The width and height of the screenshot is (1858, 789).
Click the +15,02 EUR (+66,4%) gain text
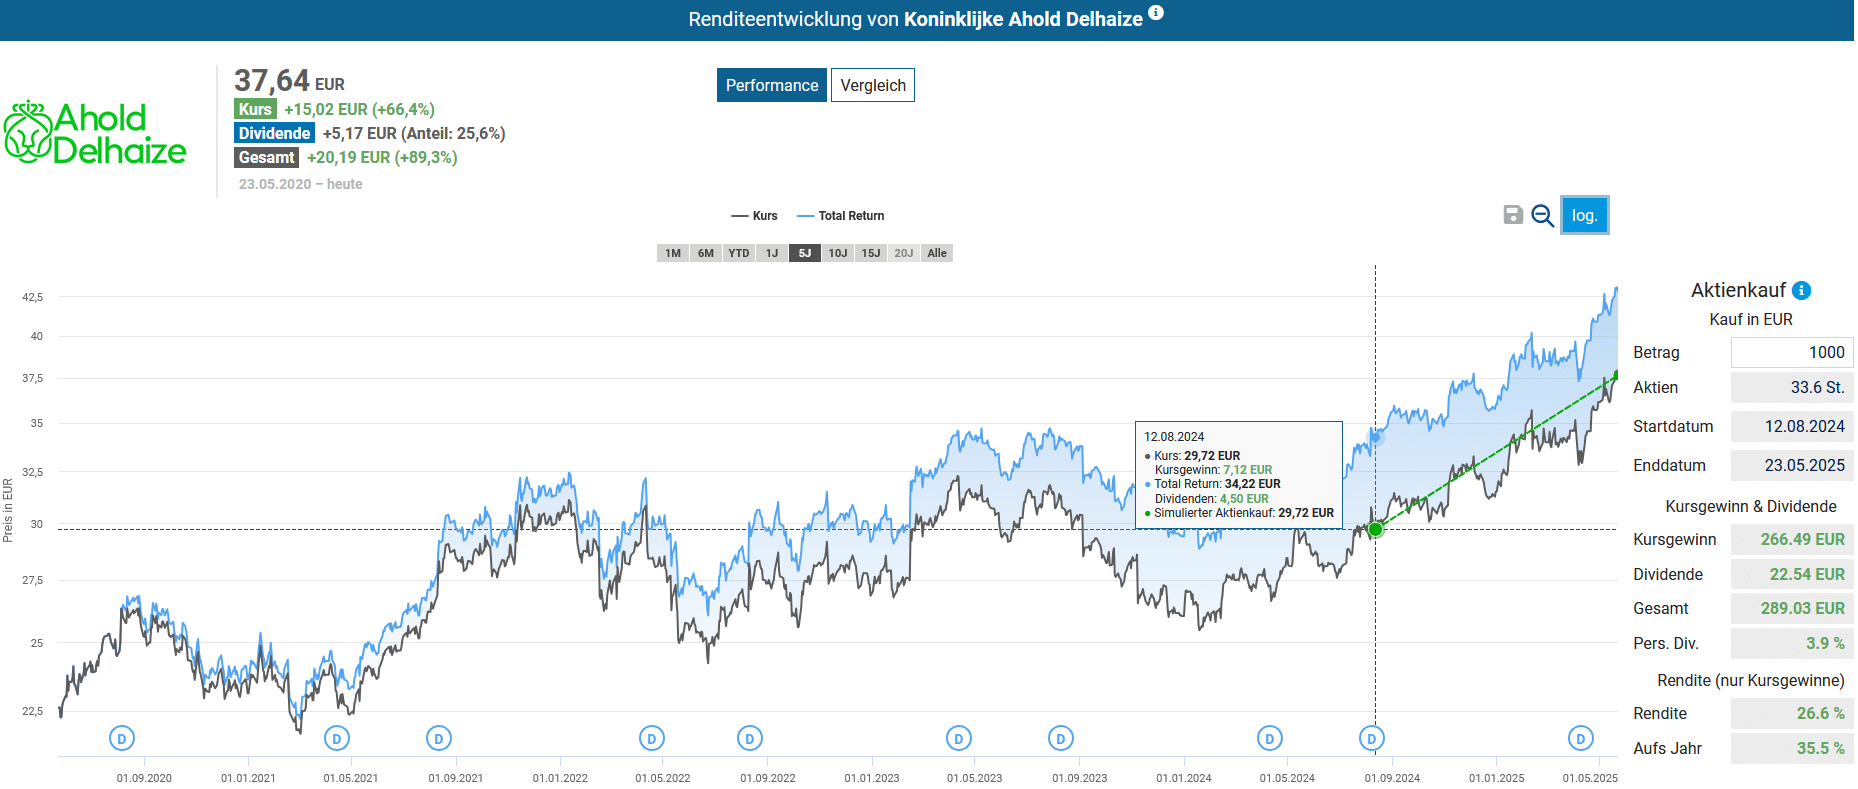tap(359, 109)
